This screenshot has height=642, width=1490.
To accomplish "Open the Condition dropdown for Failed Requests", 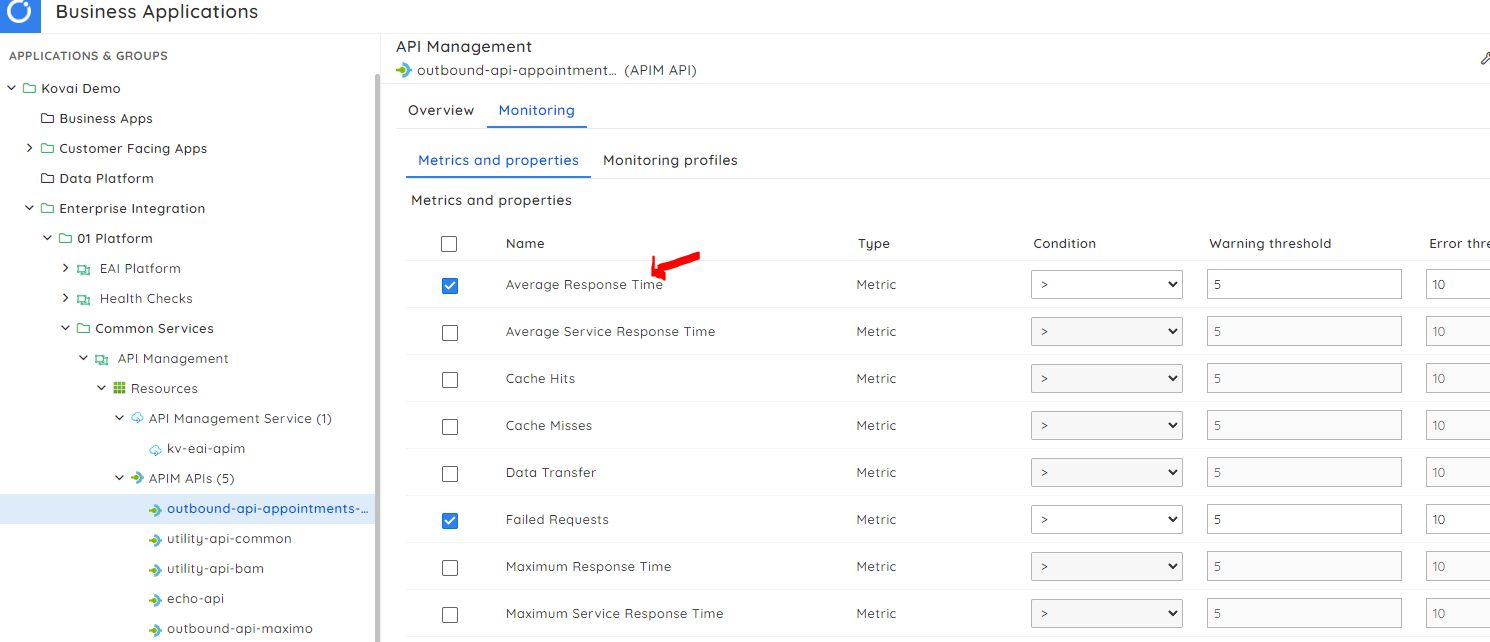I will click(x=1107, y=519).
